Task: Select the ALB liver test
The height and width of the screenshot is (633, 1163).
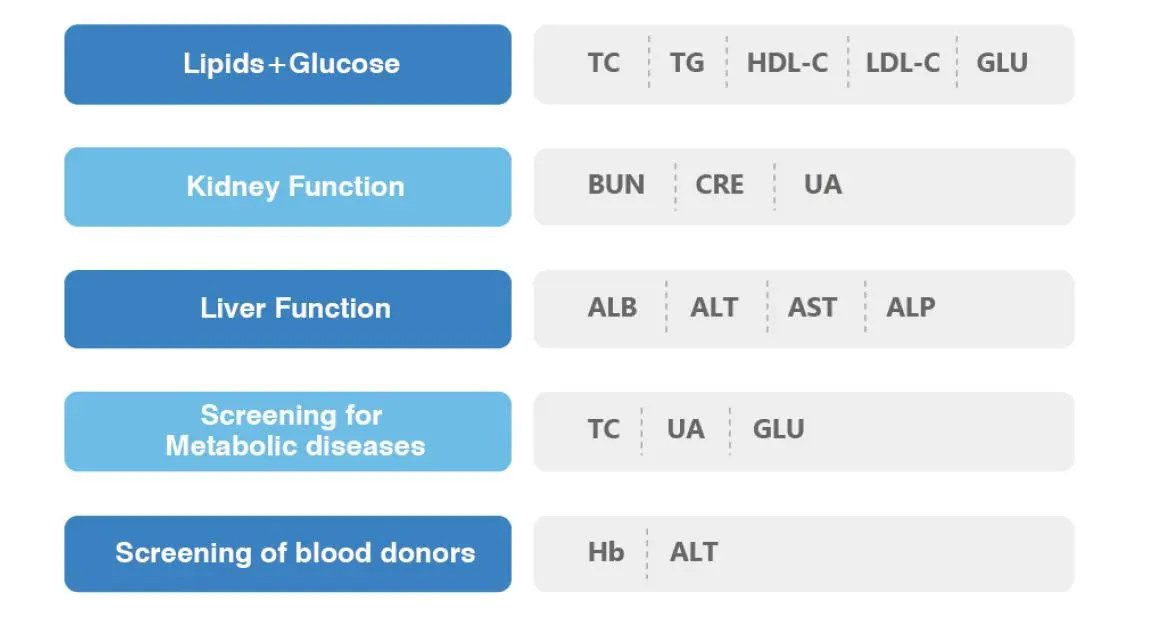Action: click(x=612, y=308)
